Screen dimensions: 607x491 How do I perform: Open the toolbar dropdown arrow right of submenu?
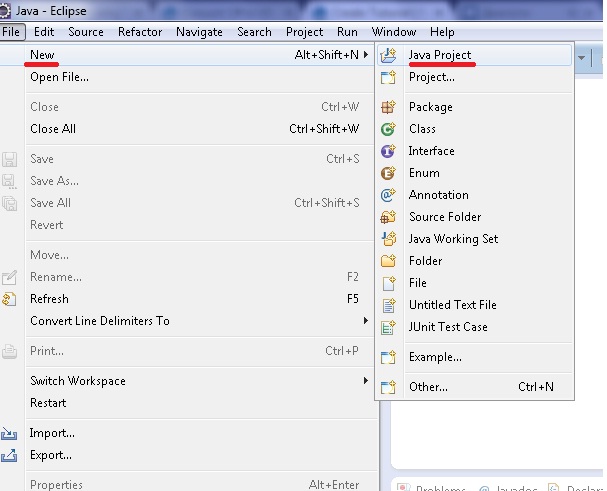coord(581,58)
